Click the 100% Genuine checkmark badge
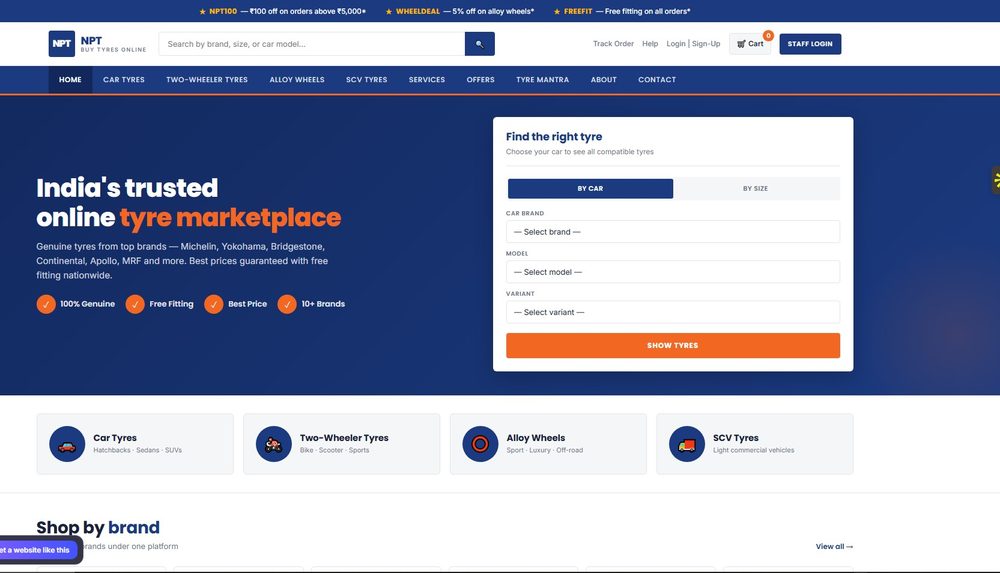The height and width of the screenshot is (573, 1000). pyautogui.click(x=46, y=304)
